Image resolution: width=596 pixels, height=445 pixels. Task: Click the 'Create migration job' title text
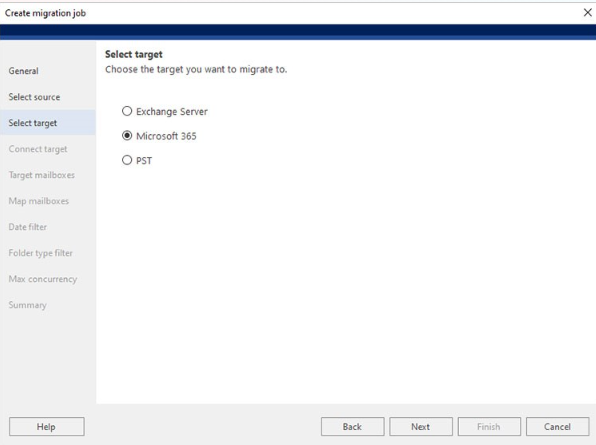coord(45,13)
